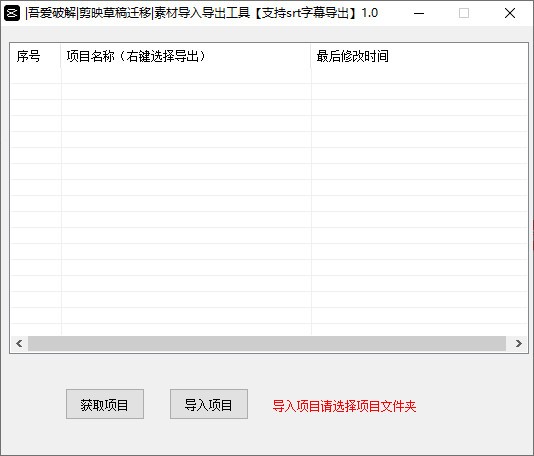Click the red 导入项目请选择项目文件夹 hint text

click(344, 406)
